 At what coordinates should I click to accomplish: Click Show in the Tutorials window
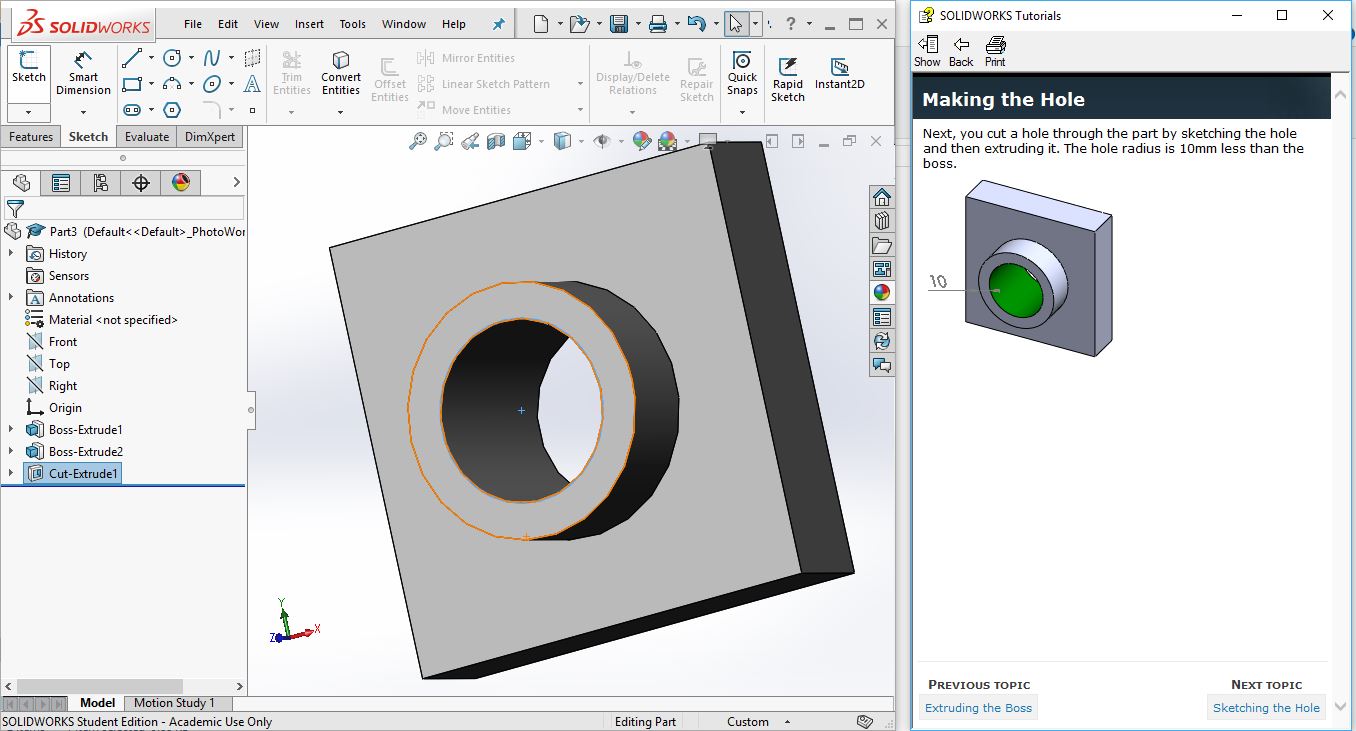pyautogui.click(x=928, y=52)
